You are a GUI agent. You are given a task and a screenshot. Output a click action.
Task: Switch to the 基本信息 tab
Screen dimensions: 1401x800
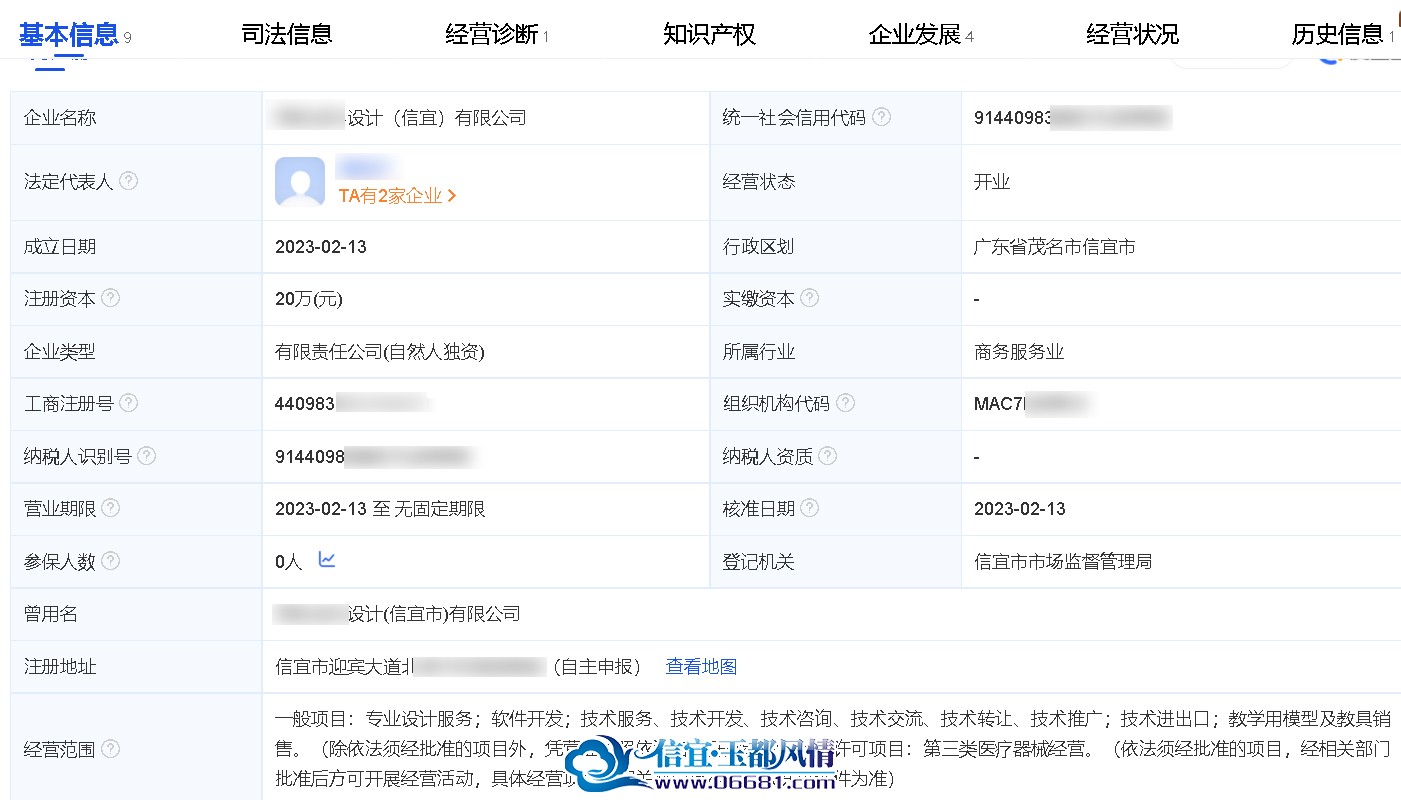pos(68,35)
